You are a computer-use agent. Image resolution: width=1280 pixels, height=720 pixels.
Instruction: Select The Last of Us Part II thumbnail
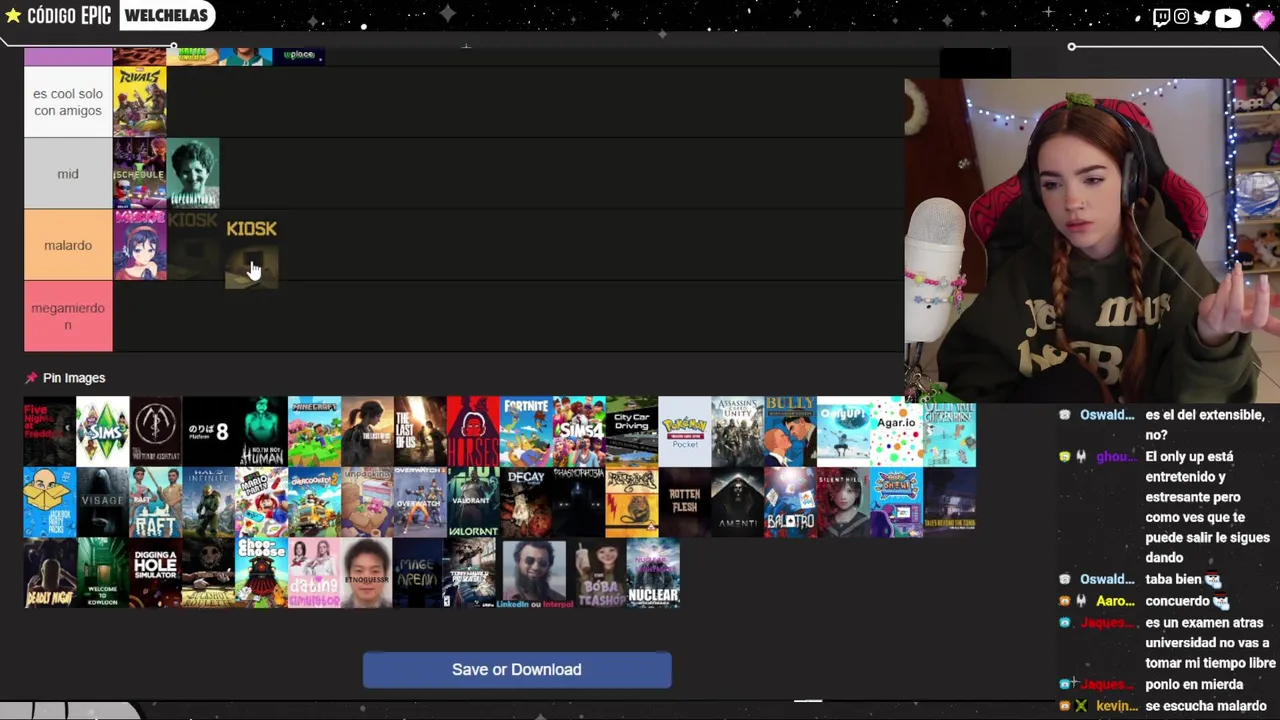(367, 432)
